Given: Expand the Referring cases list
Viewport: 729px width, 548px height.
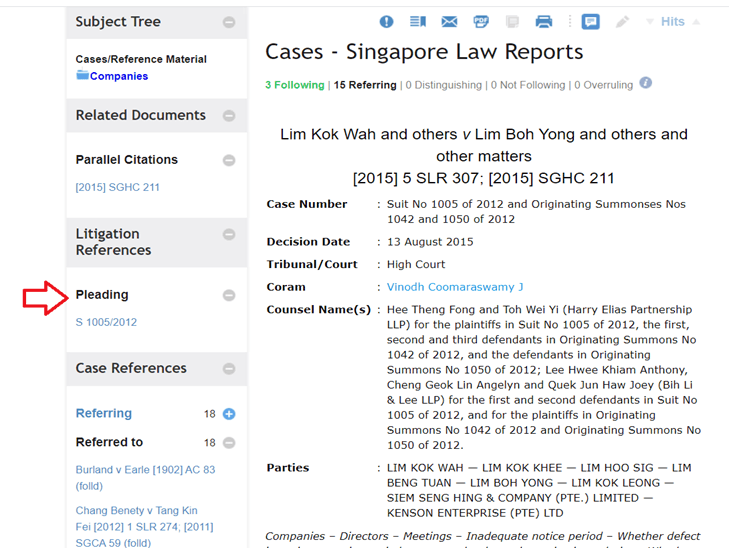Looking at the screenshot, I should (x=229, y=414).
